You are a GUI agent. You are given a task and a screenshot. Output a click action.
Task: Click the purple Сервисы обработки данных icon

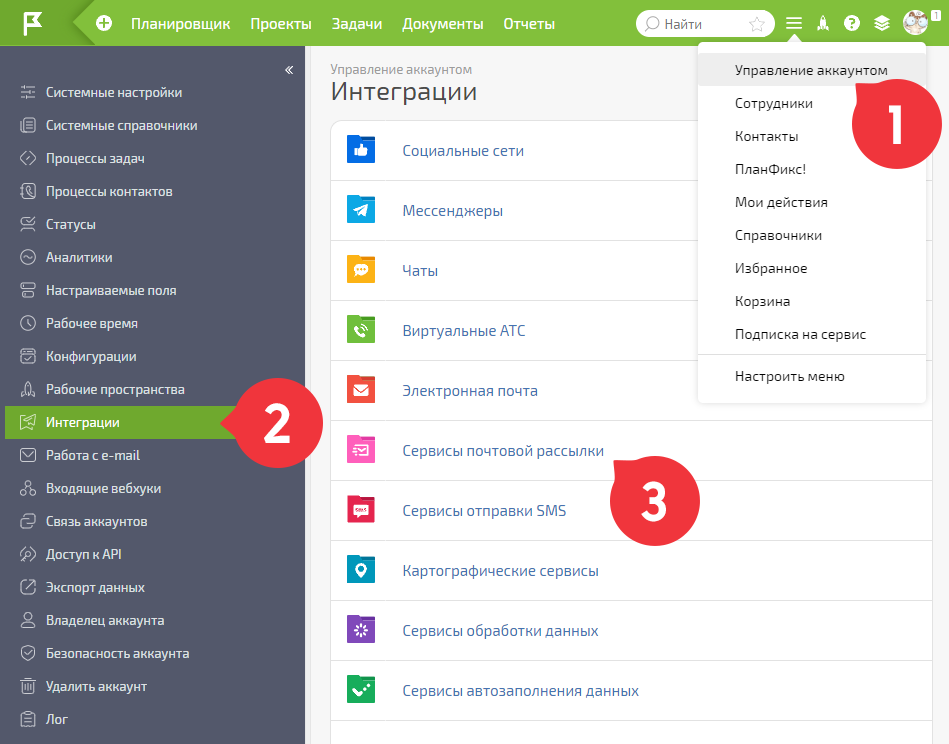tap(361, 630)
